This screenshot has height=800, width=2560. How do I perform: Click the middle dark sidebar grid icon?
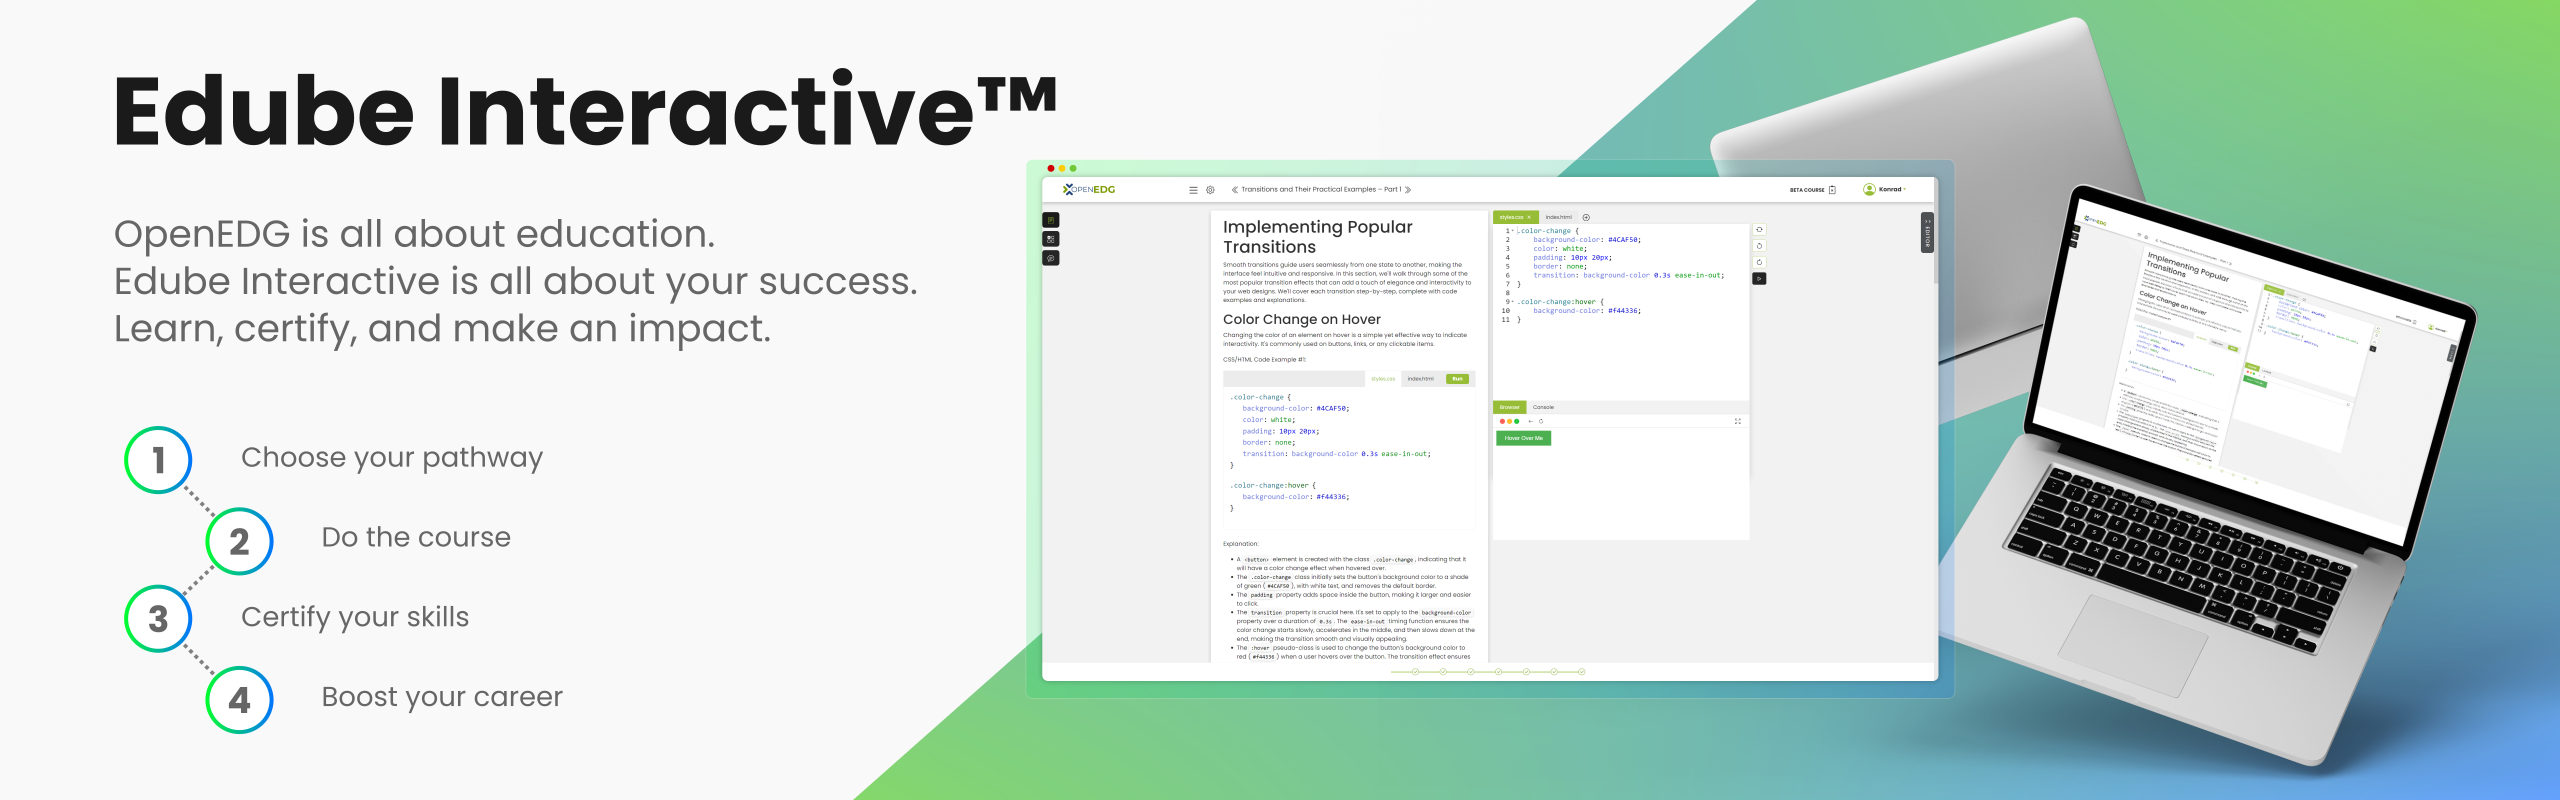tap(1051, 239)
